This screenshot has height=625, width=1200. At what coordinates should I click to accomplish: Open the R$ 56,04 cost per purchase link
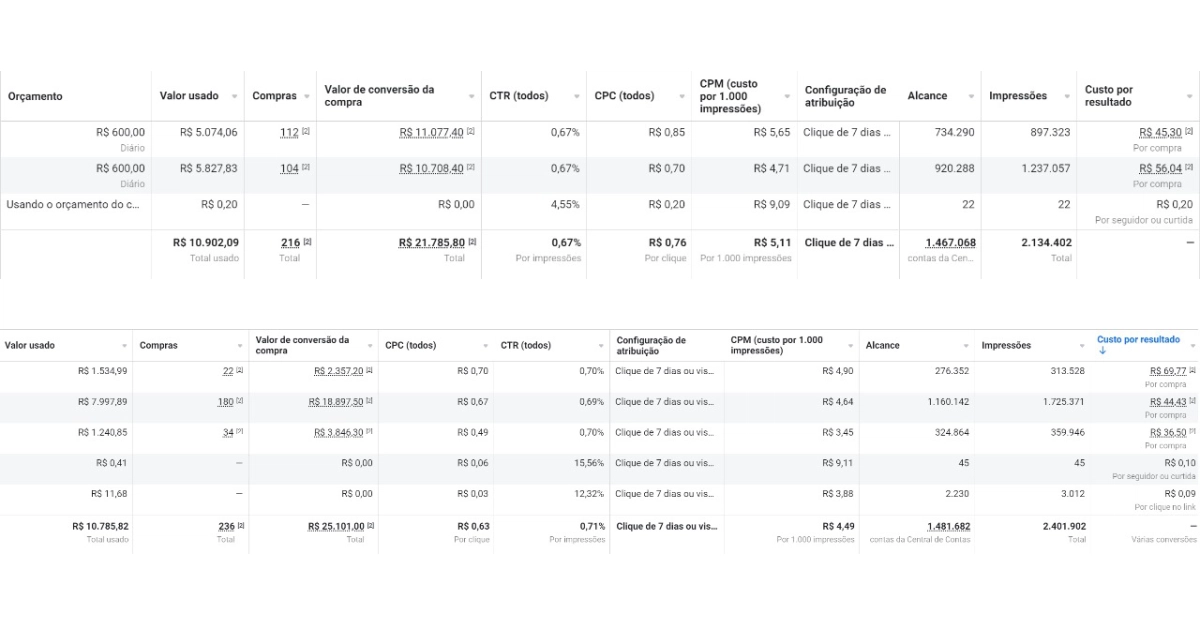1160,169
